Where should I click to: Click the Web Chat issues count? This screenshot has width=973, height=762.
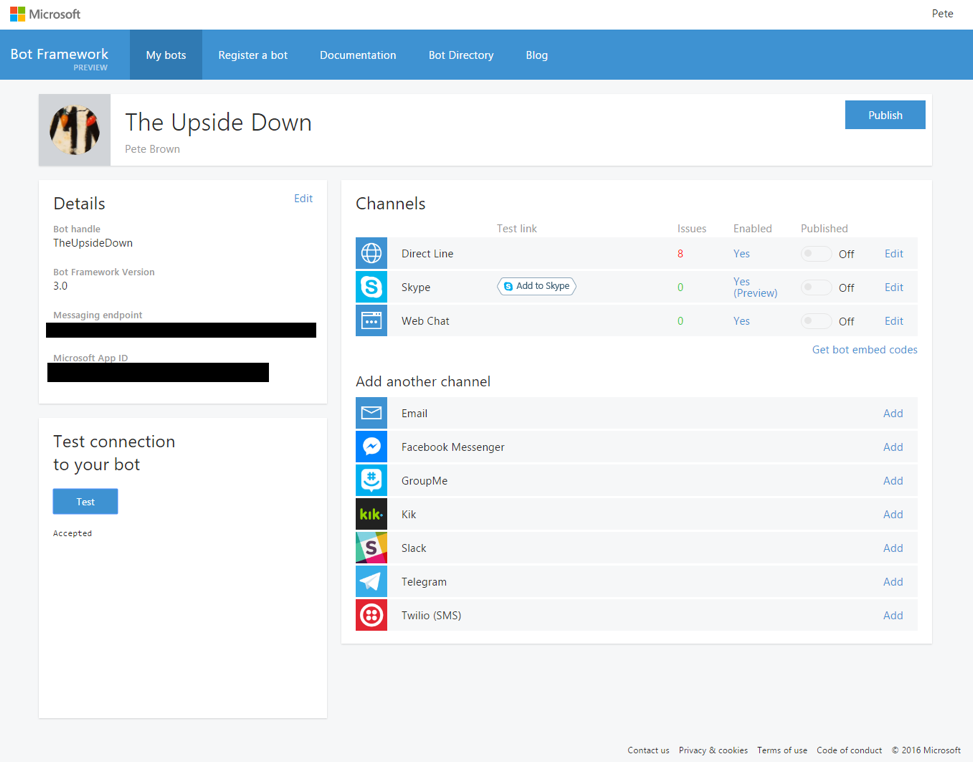pos(680,321)
